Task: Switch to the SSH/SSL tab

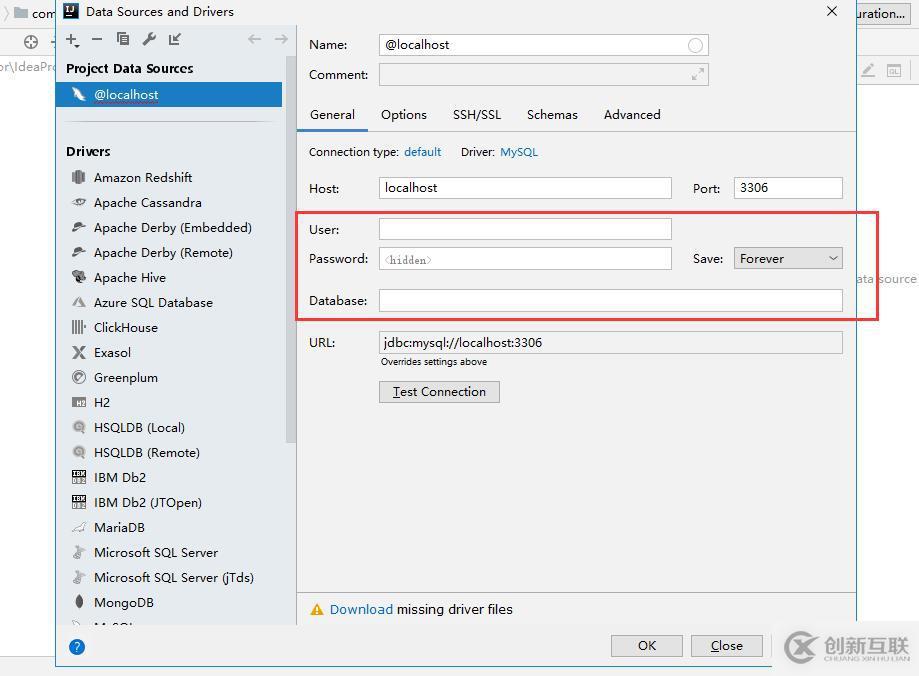Action: [477, 115]
